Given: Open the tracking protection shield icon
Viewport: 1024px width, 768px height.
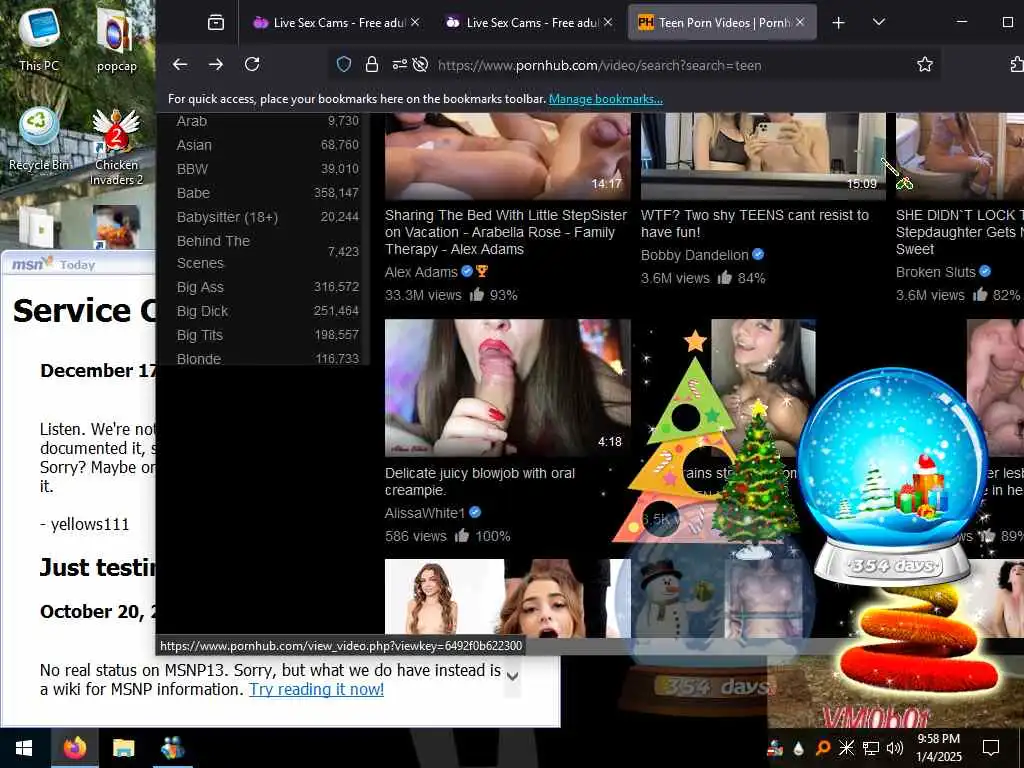Looking at the screenshot, I should [x=344, y=64].
